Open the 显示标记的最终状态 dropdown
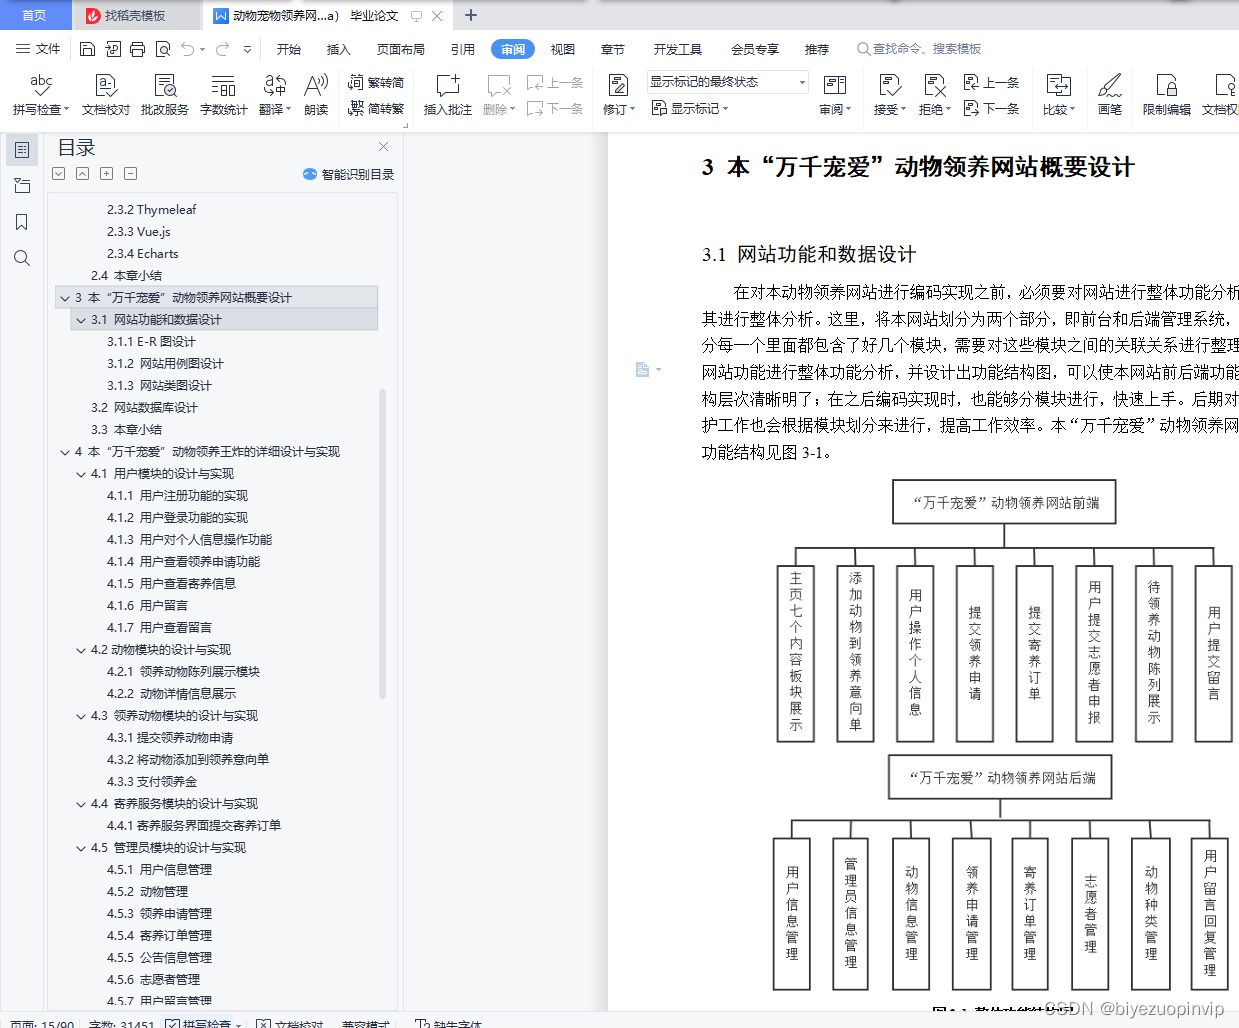Screen dimensions: 1239x1028 727,82
